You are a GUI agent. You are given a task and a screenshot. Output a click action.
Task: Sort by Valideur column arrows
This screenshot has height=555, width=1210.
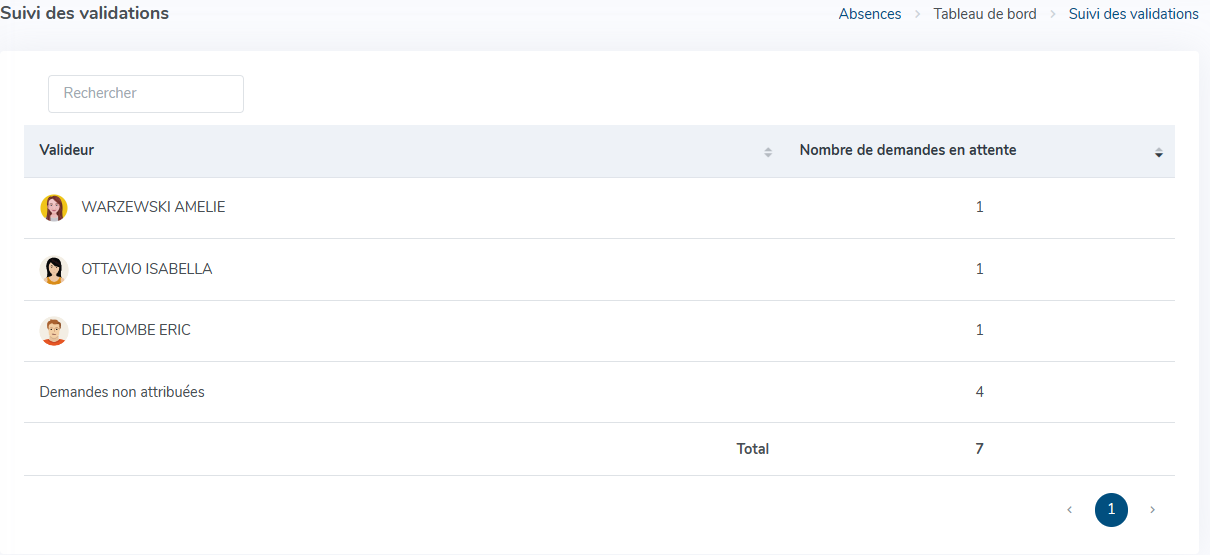(x=768, y=152)
